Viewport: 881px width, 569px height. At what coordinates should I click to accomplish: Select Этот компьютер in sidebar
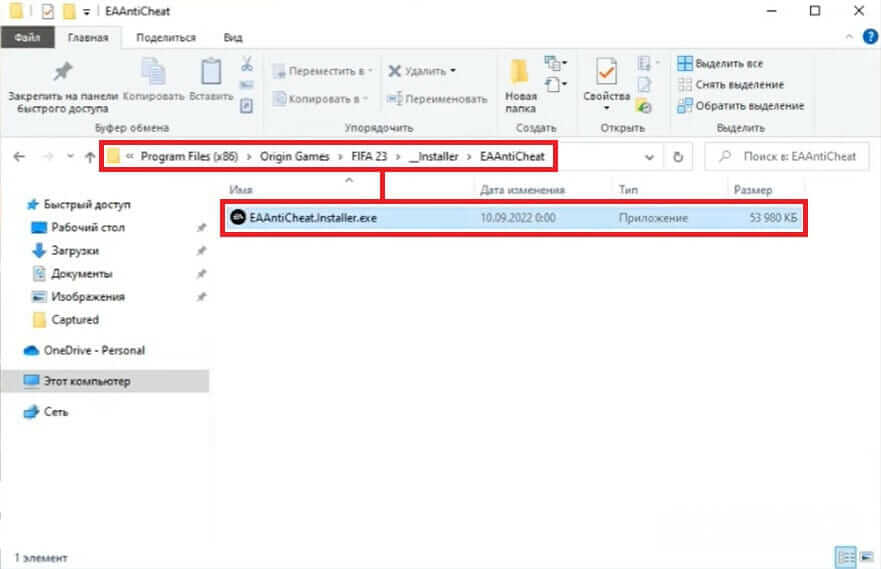point(105,381)
